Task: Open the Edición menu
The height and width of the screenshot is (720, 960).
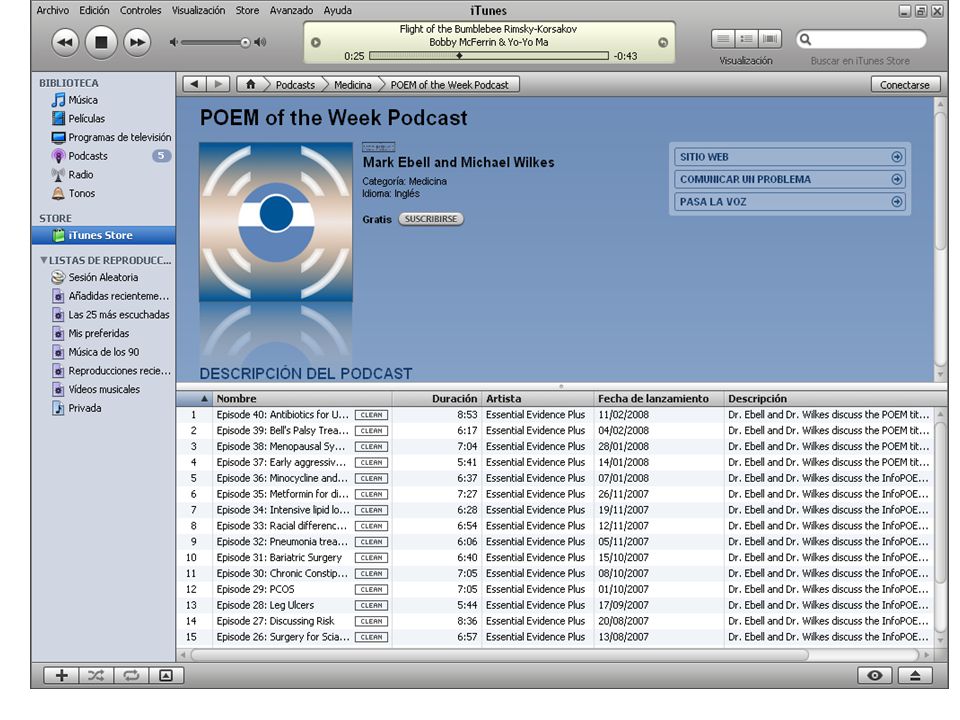Action: 94,10
